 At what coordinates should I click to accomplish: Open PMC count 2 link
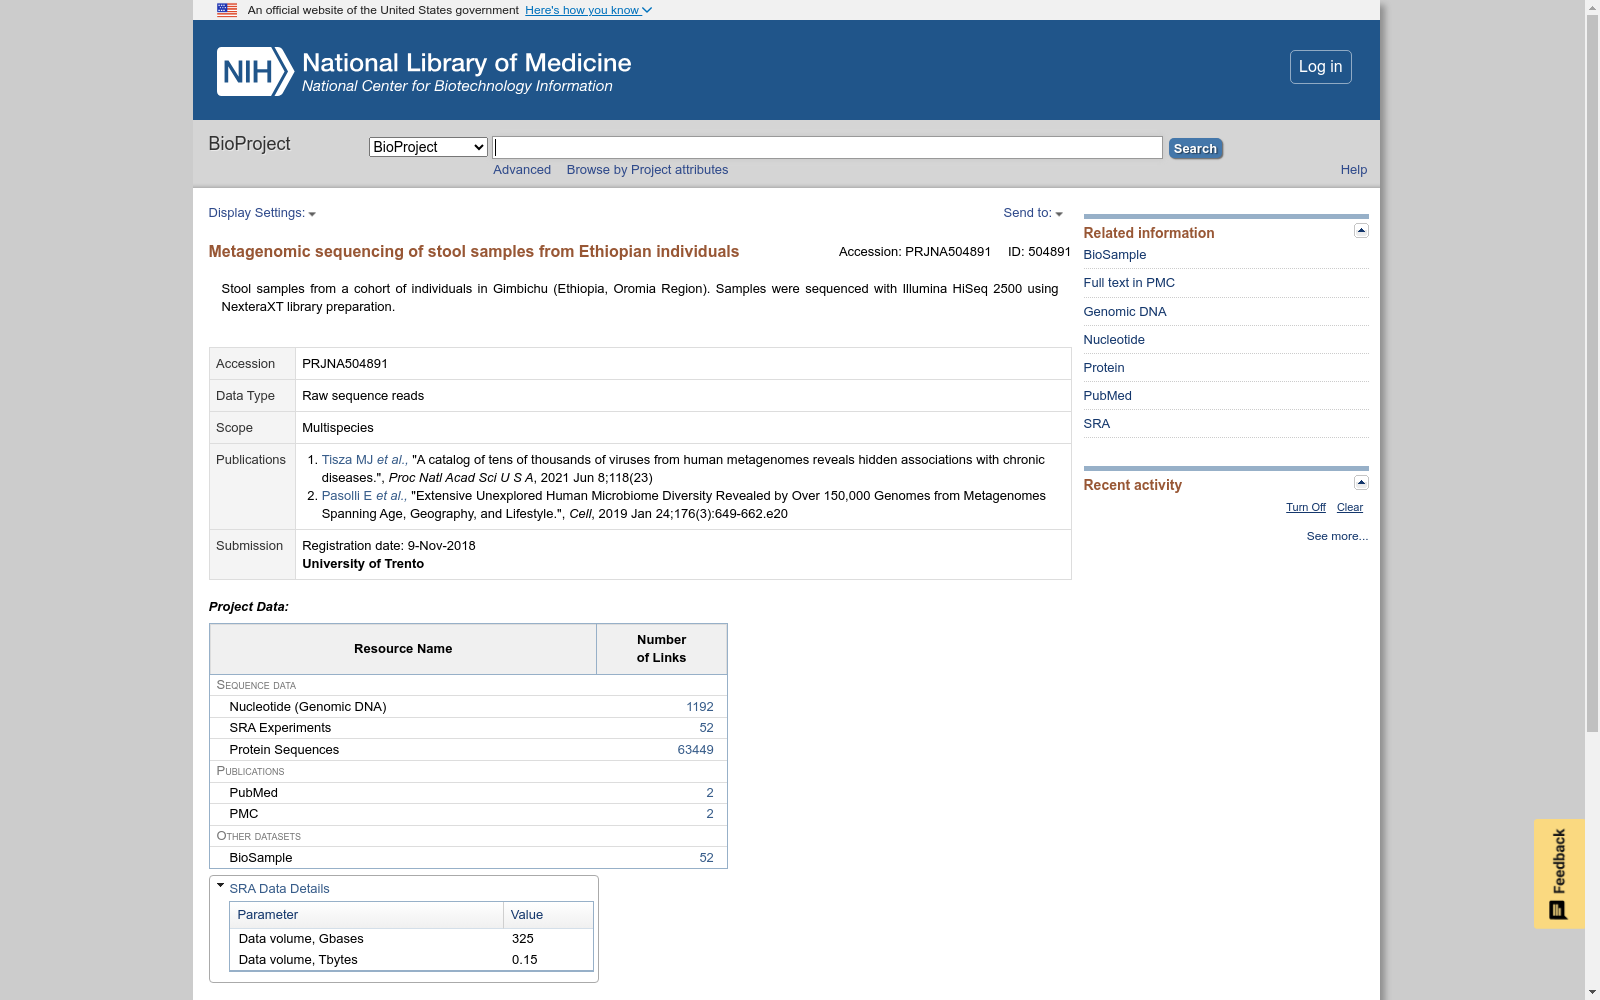(710, 814)
